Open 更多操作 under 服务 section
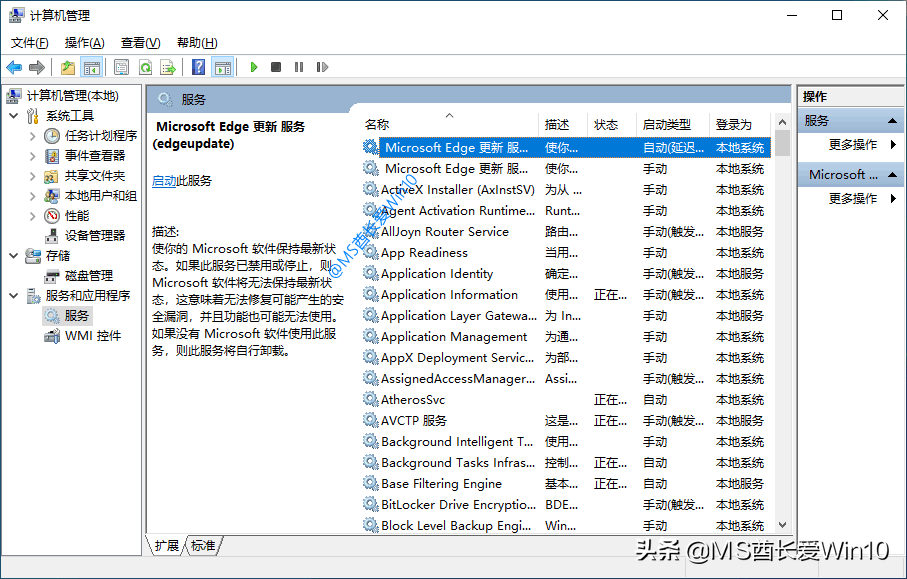 (853, 145)
